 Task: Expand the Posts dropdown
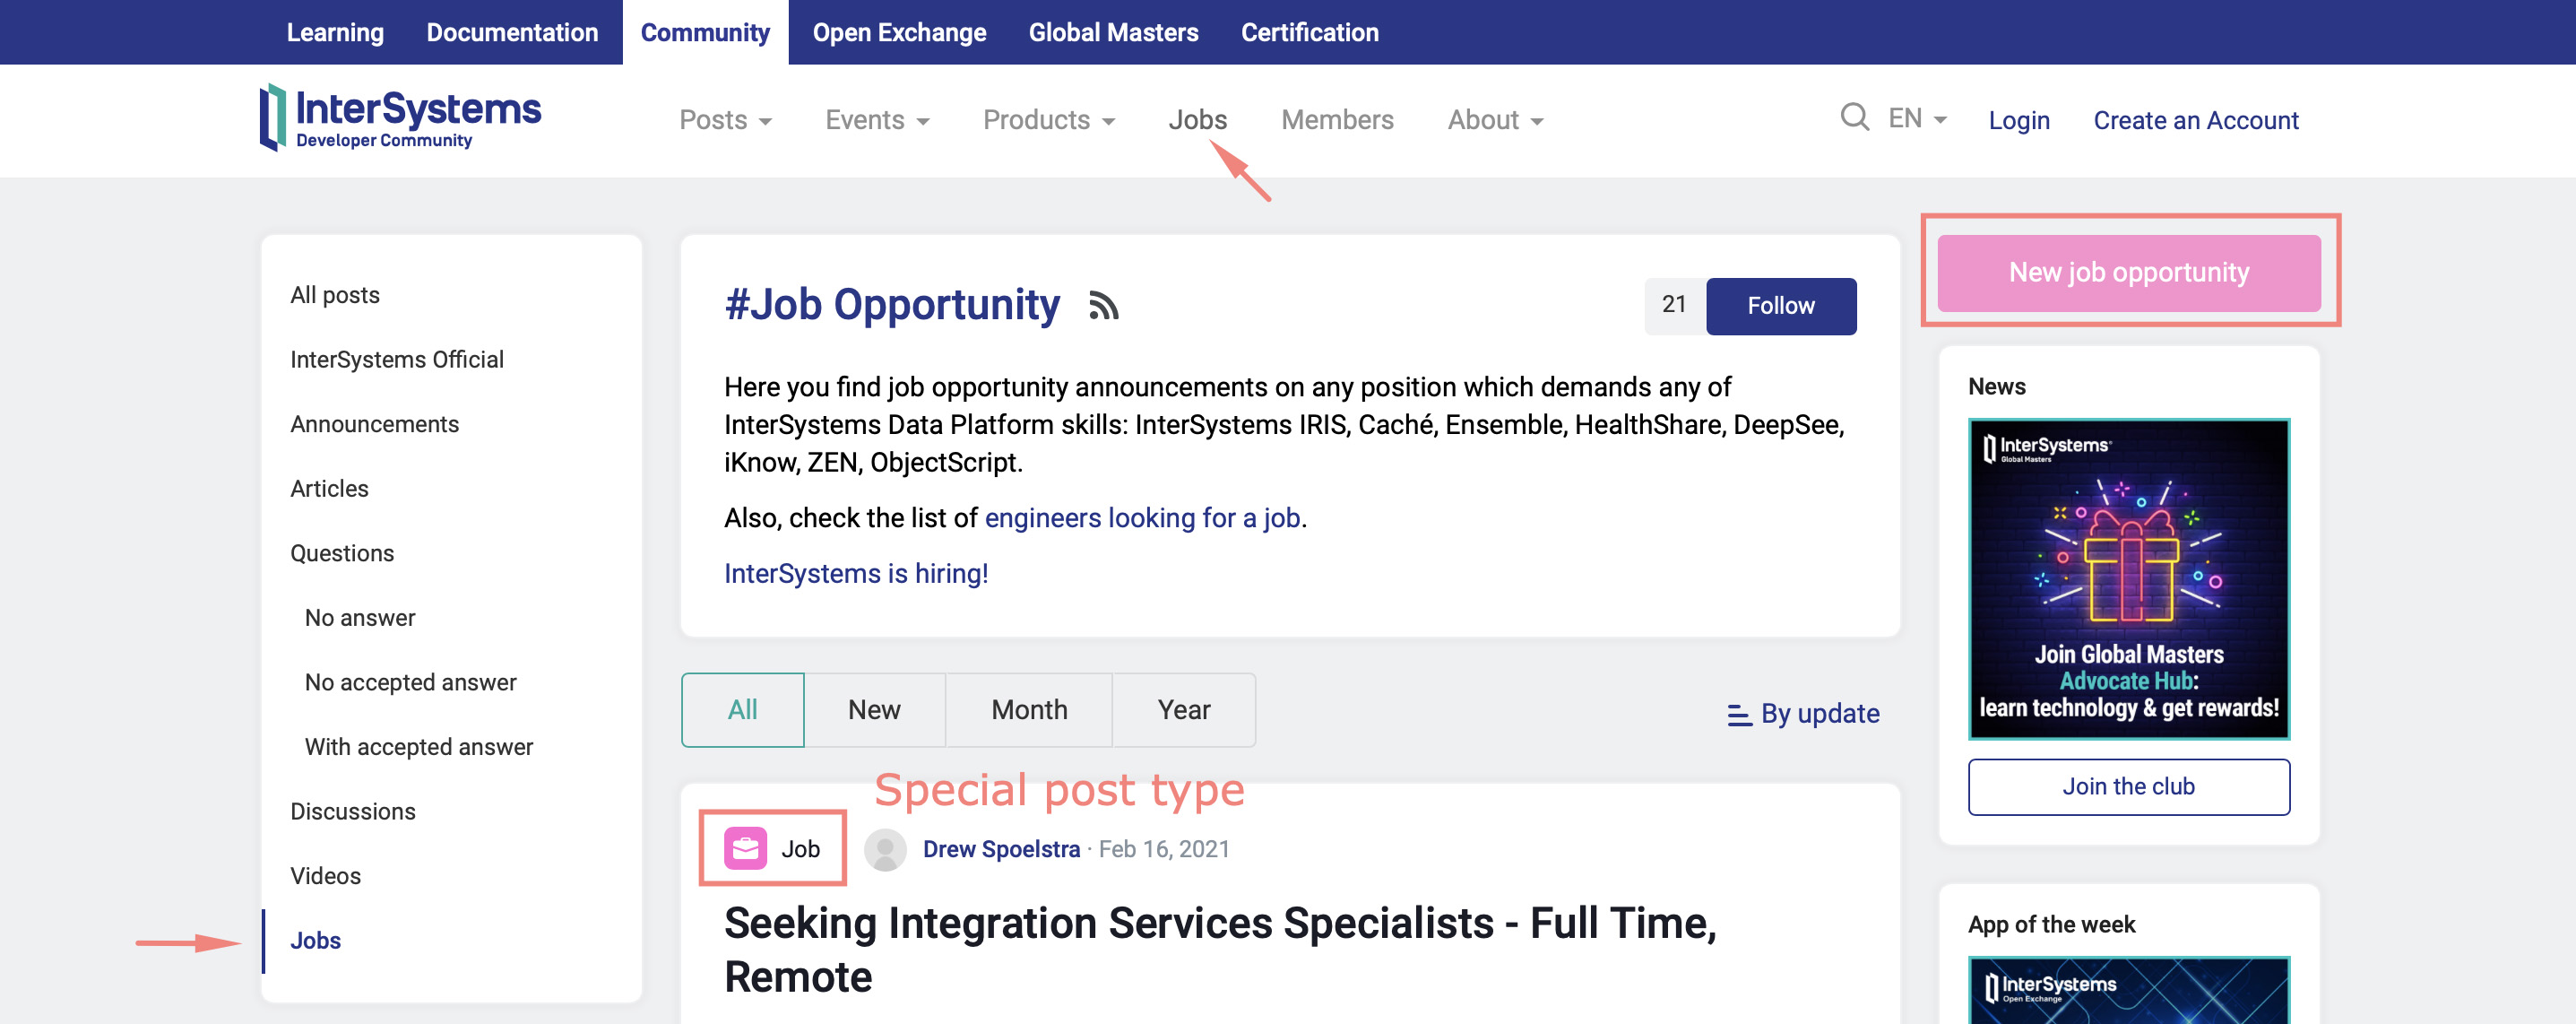point(725,120)
